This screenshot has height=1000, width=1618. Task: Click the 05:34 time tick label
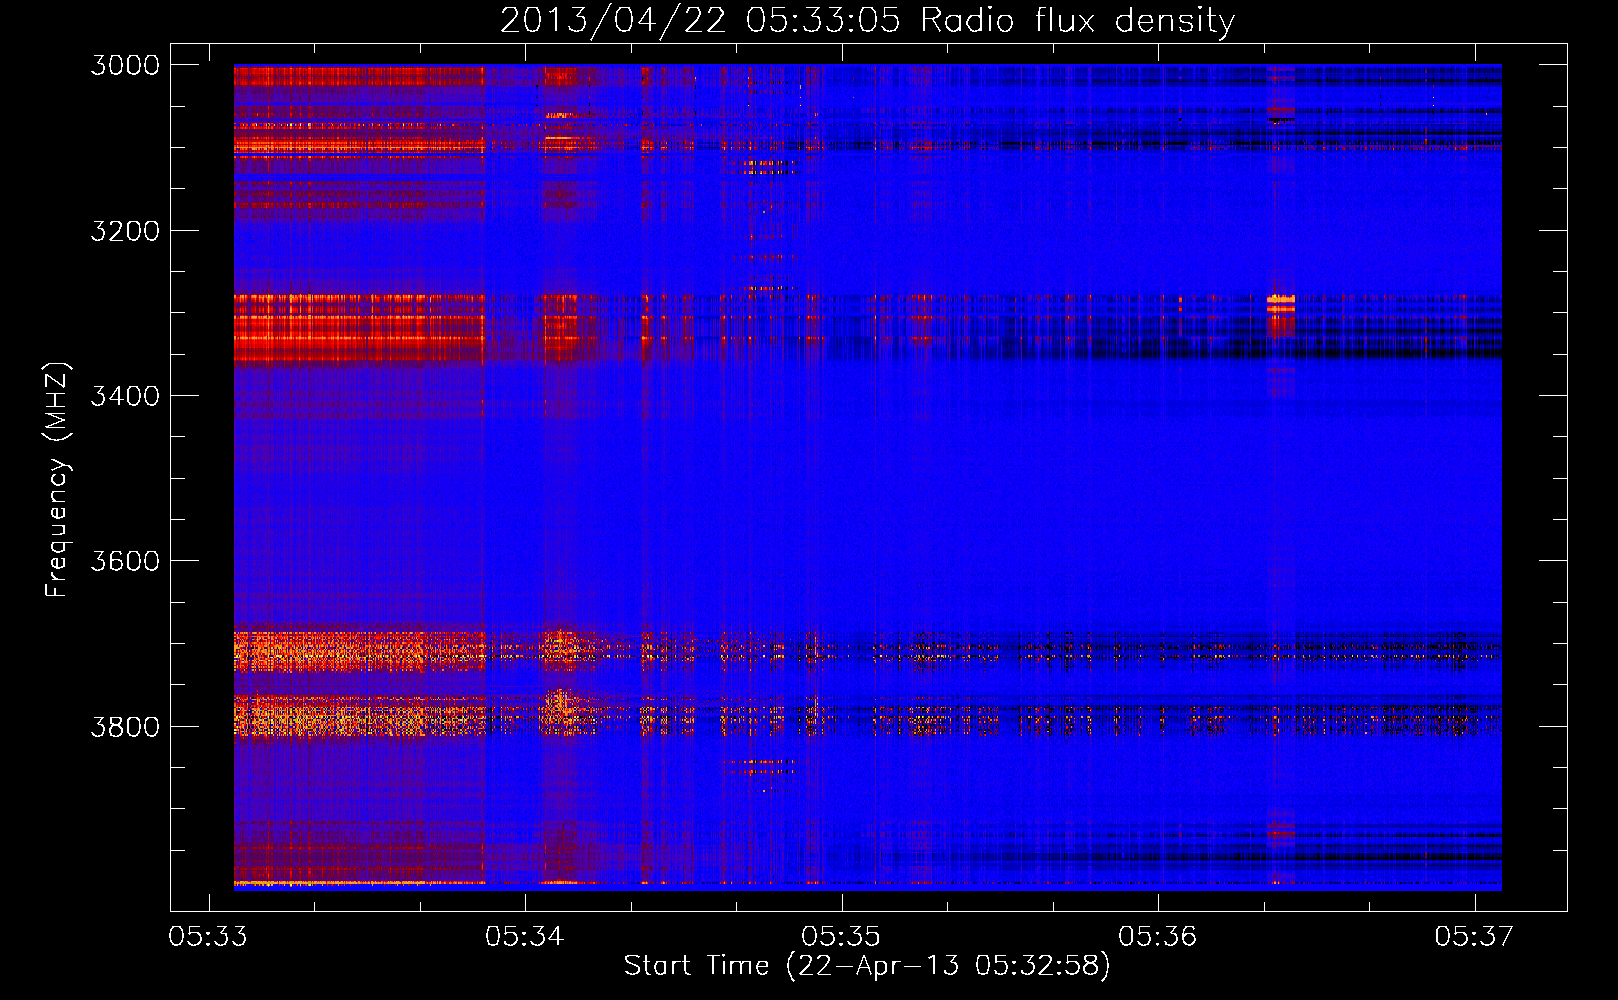click(x=525, y=936)
